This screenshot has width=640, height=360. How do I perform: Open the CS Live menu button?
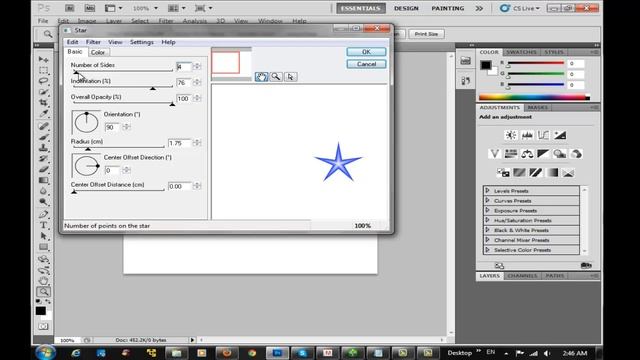tap(520, 8)
